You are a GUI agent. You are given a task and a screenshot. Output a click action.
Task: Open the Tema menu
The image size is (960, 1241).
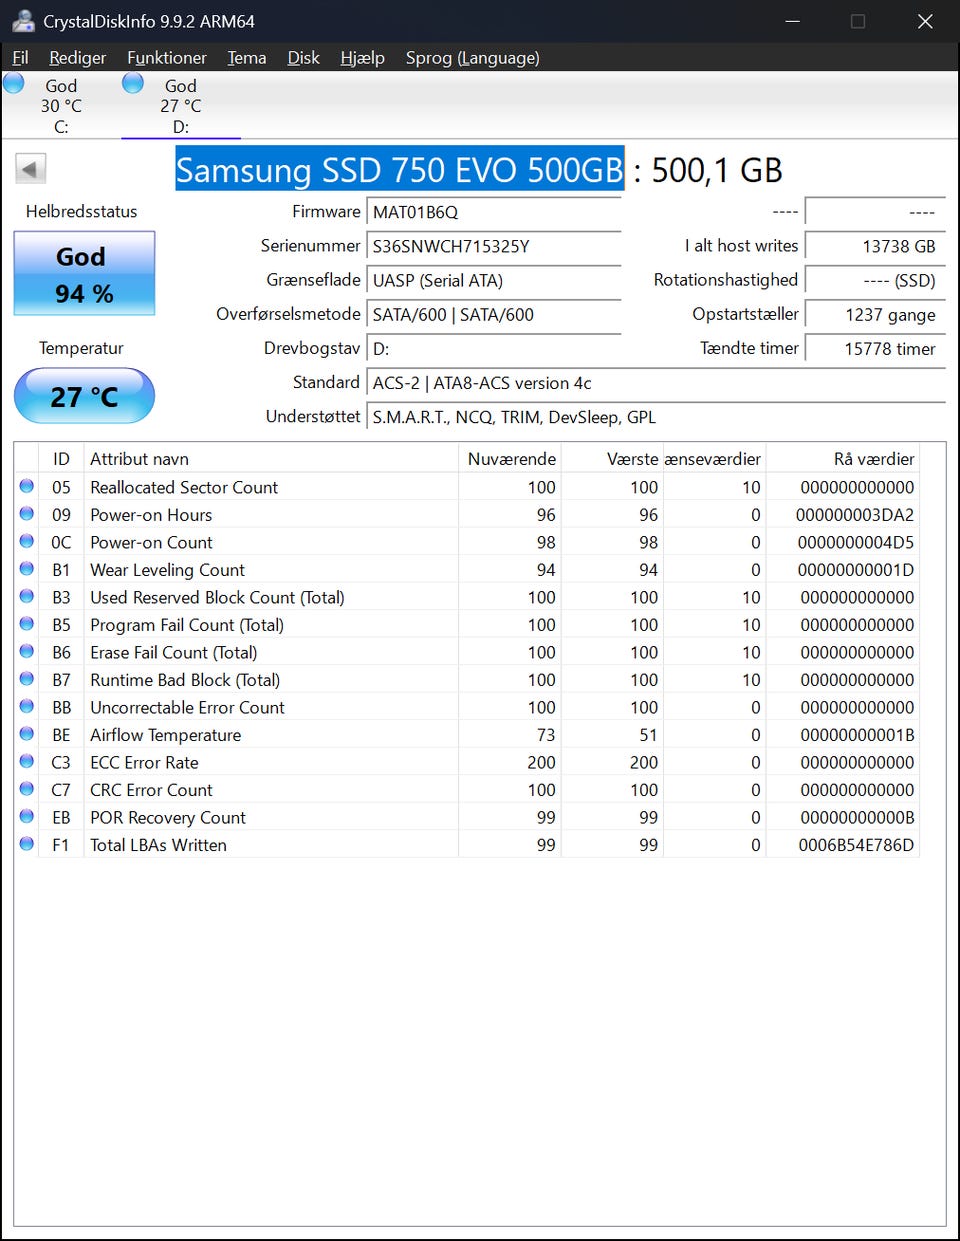click(x=247, y=58)
